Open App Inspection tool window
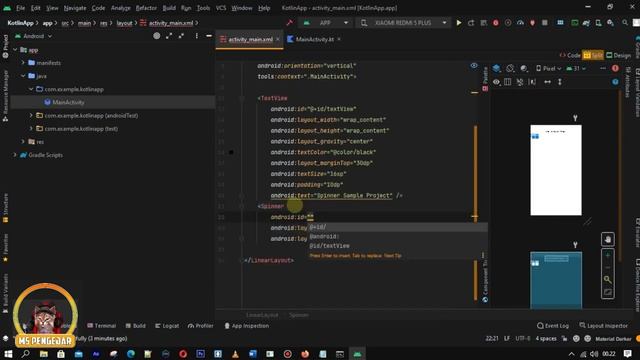The height and width of the screenshot is (360, 640). click(x=247, y=326)
